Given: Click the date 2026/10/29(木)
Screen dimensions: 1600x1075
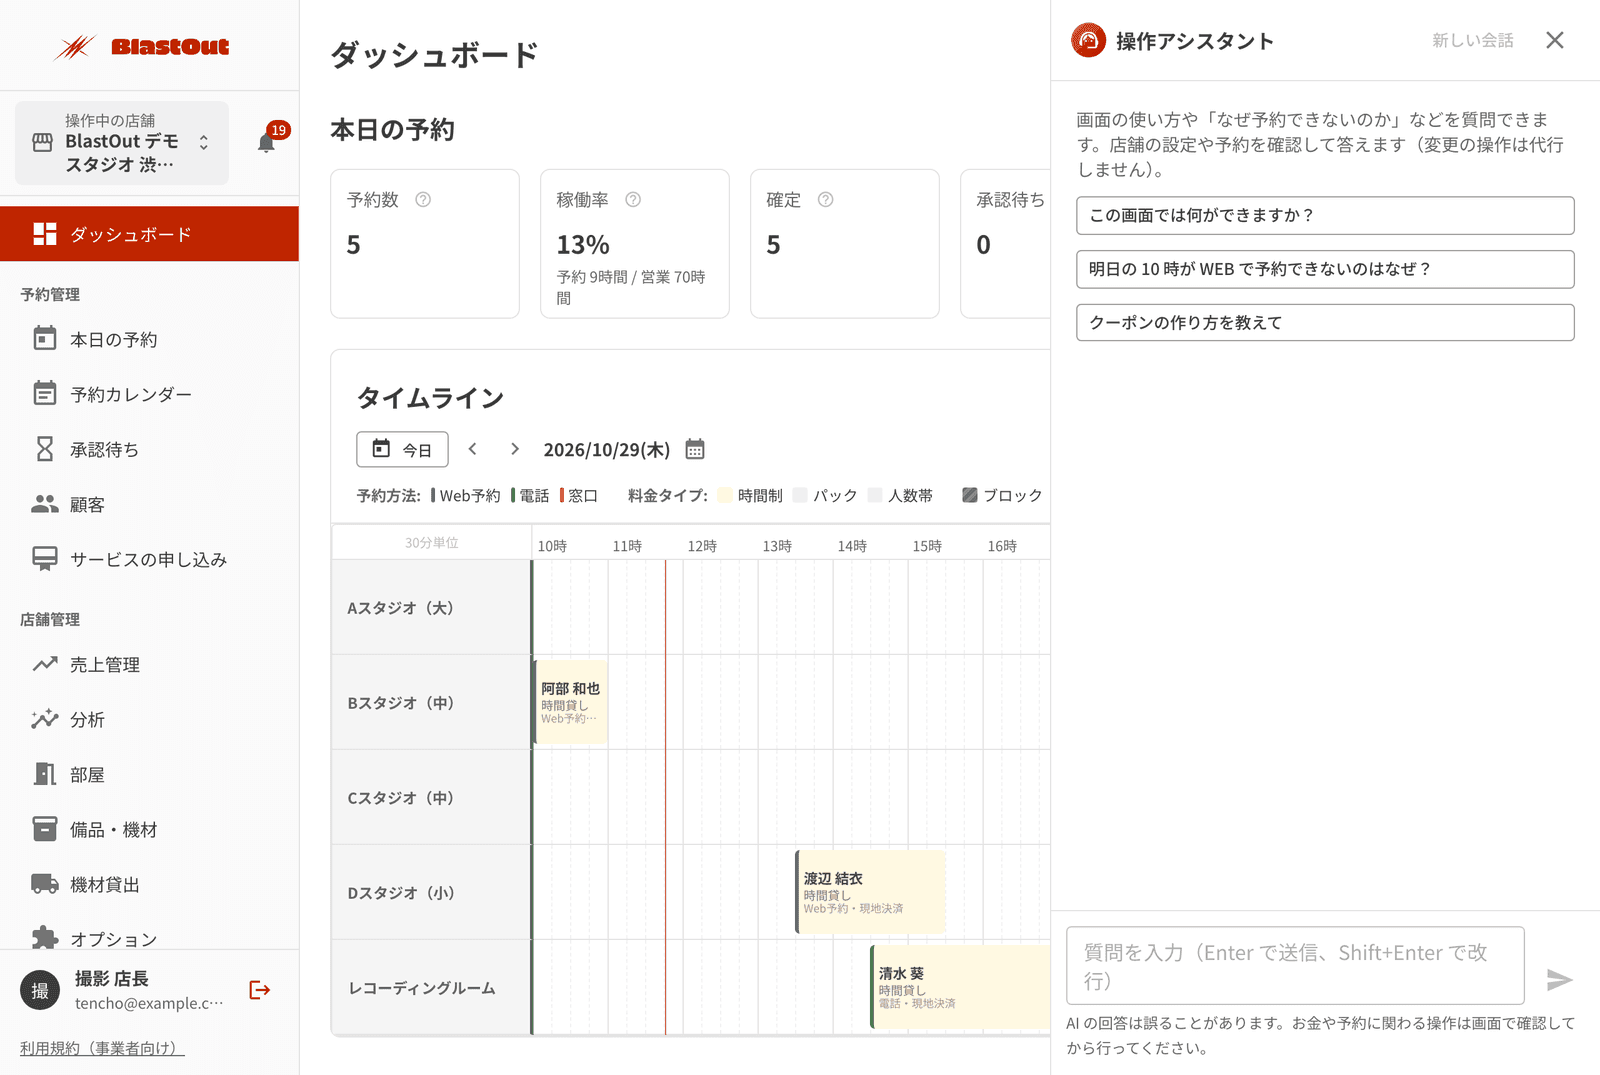Looking at the screenshot, I should point(607,450).
